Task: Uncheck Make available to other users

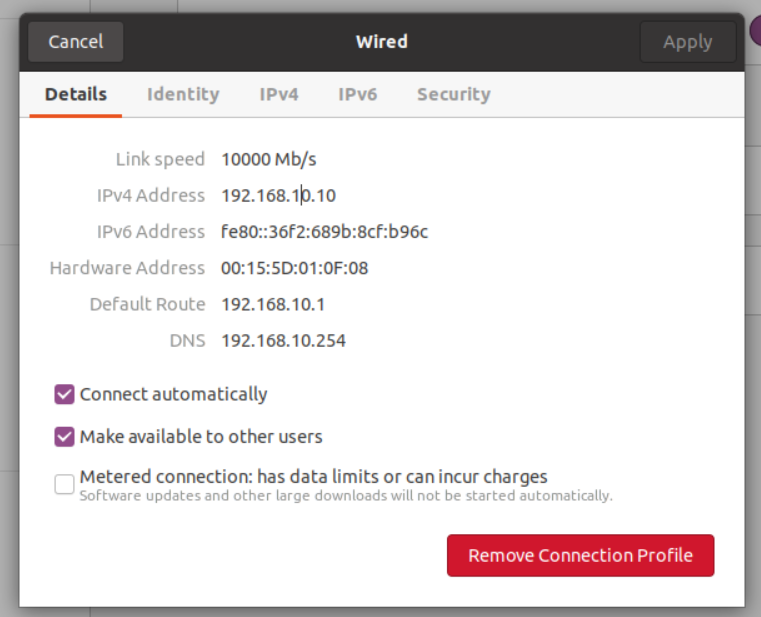Action: pos(65,437)
